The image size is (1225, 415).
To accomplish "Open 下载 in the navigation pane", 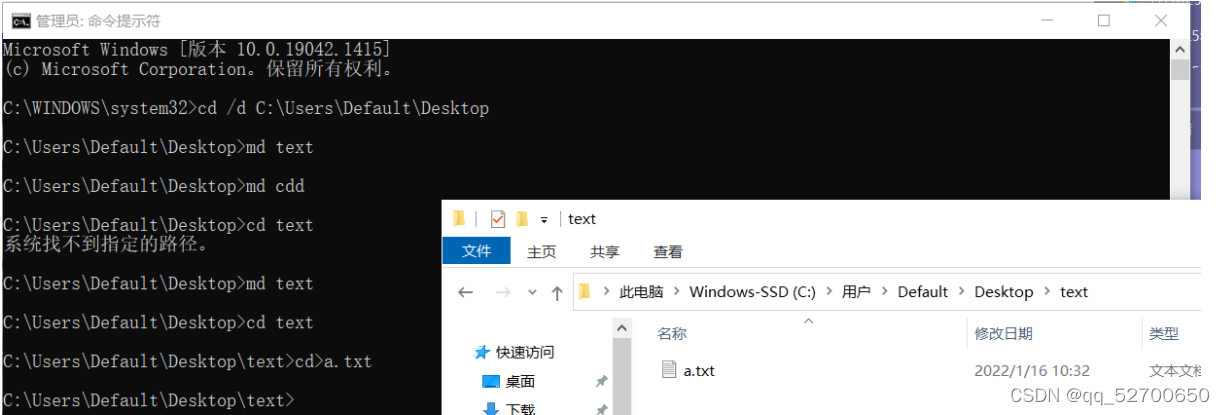I will tap(520, 408).
